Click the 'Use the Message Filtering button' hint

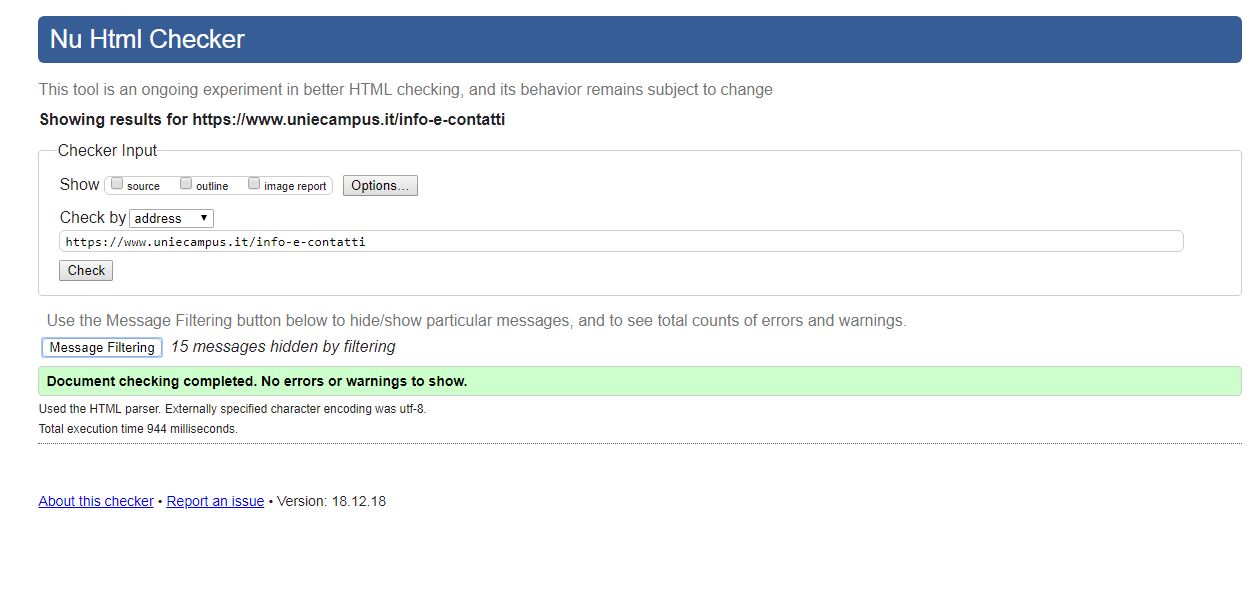pos(476,321)
